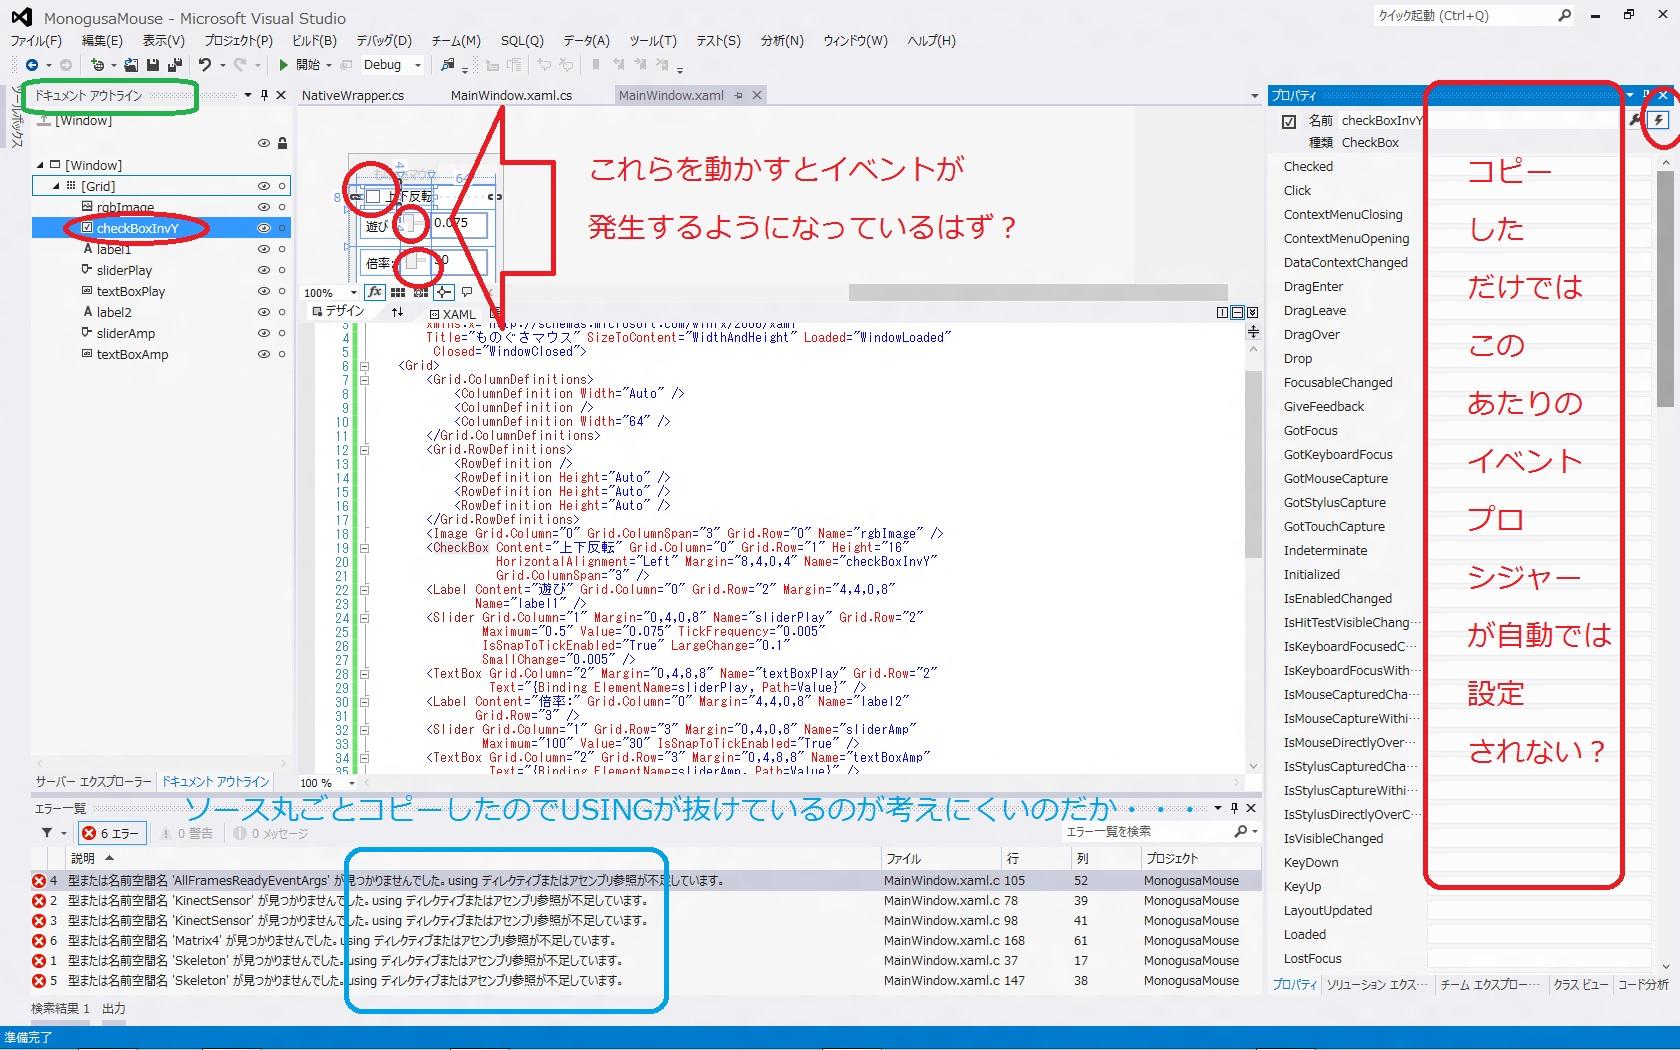Open the error list filter funnel
Viewport: 1680px width, 1050px height.
tap(47, 833)
